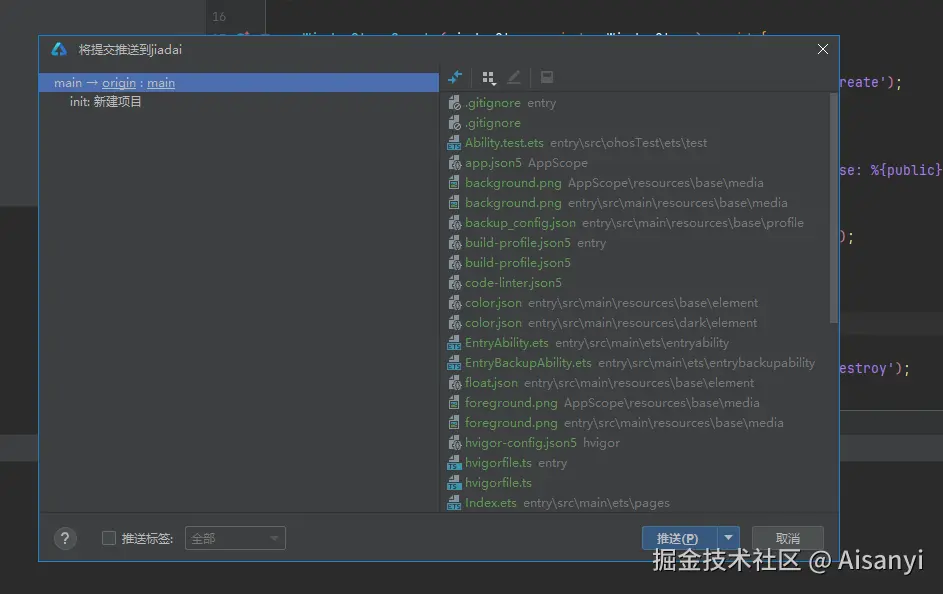Click image icon of AppScope foreground.png

point(454,403)
